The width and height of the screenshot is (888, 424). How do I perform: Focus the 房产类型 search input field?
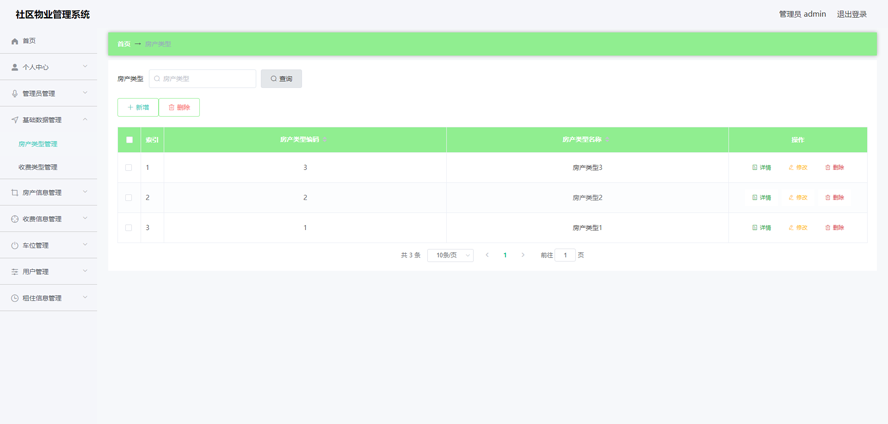click(203, 79)
